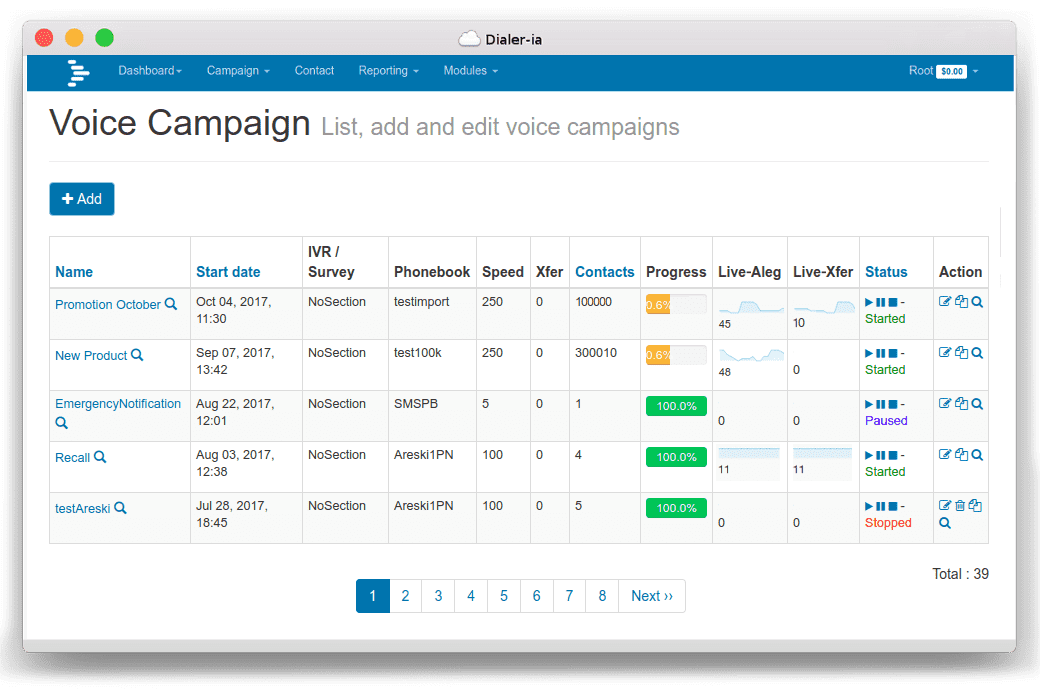Stop the New Product campaign
Image resolution: width=1040 pixels, height=697 pixels.
tap(893, 353)
